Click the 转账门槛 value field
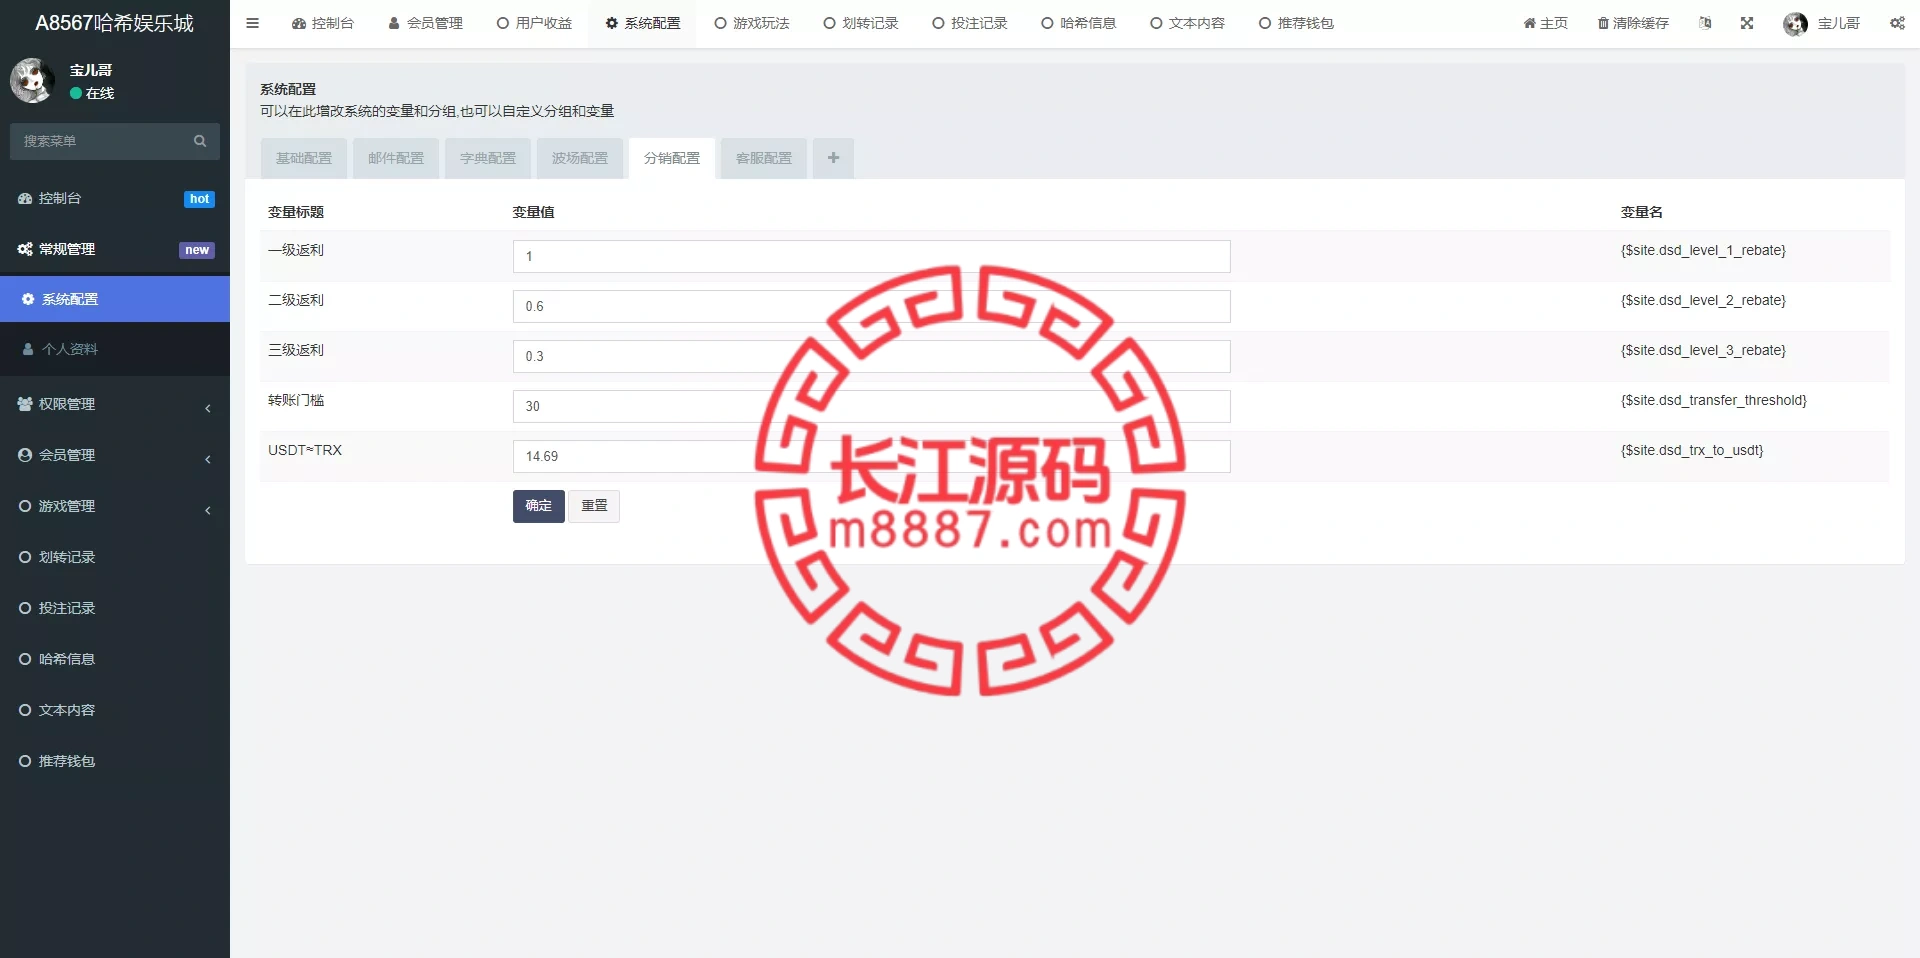The height and width of the screenshot is (958, 1920). pyautogui.click(x=871, y=406)
